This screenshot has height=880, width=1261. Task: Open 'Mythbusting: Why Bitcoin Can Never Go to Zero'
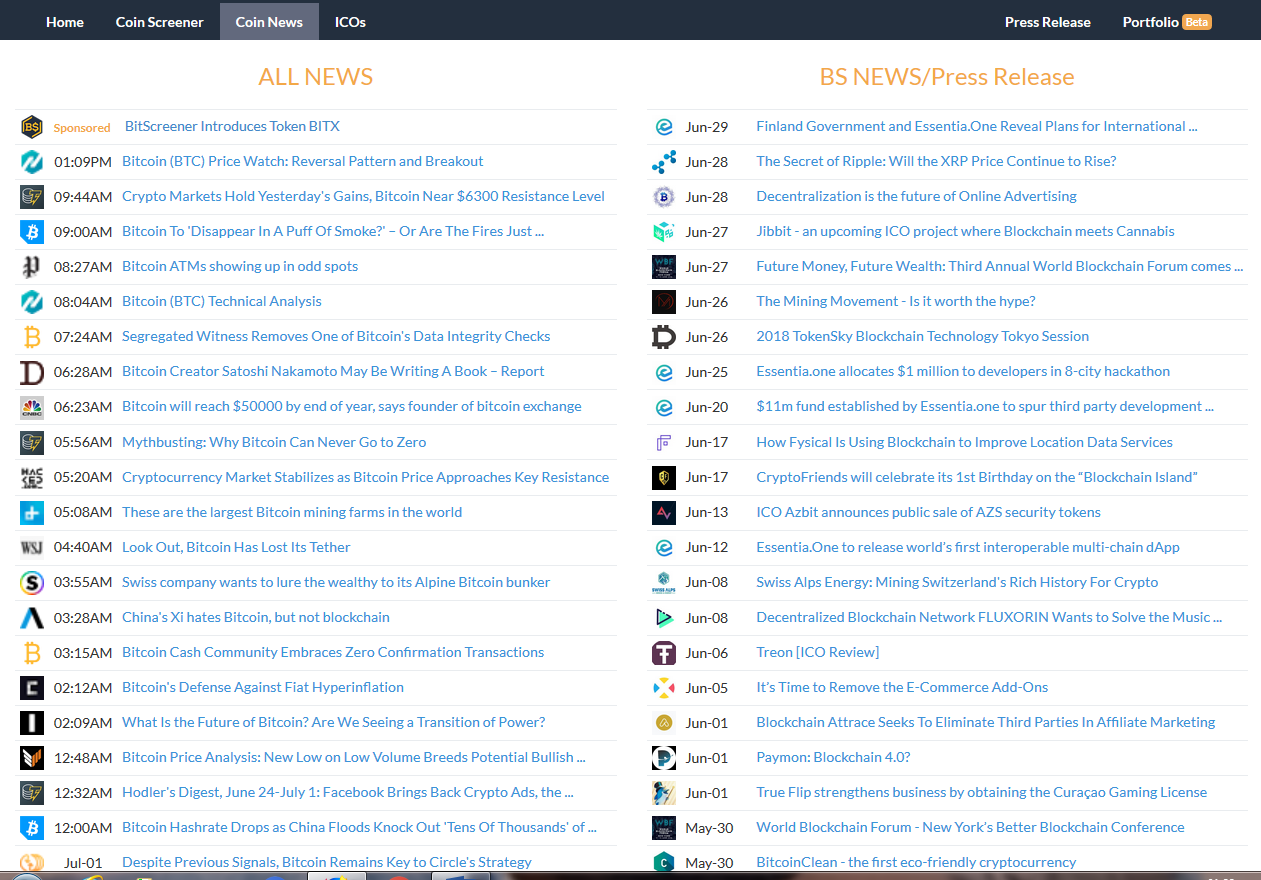point(274,442)
